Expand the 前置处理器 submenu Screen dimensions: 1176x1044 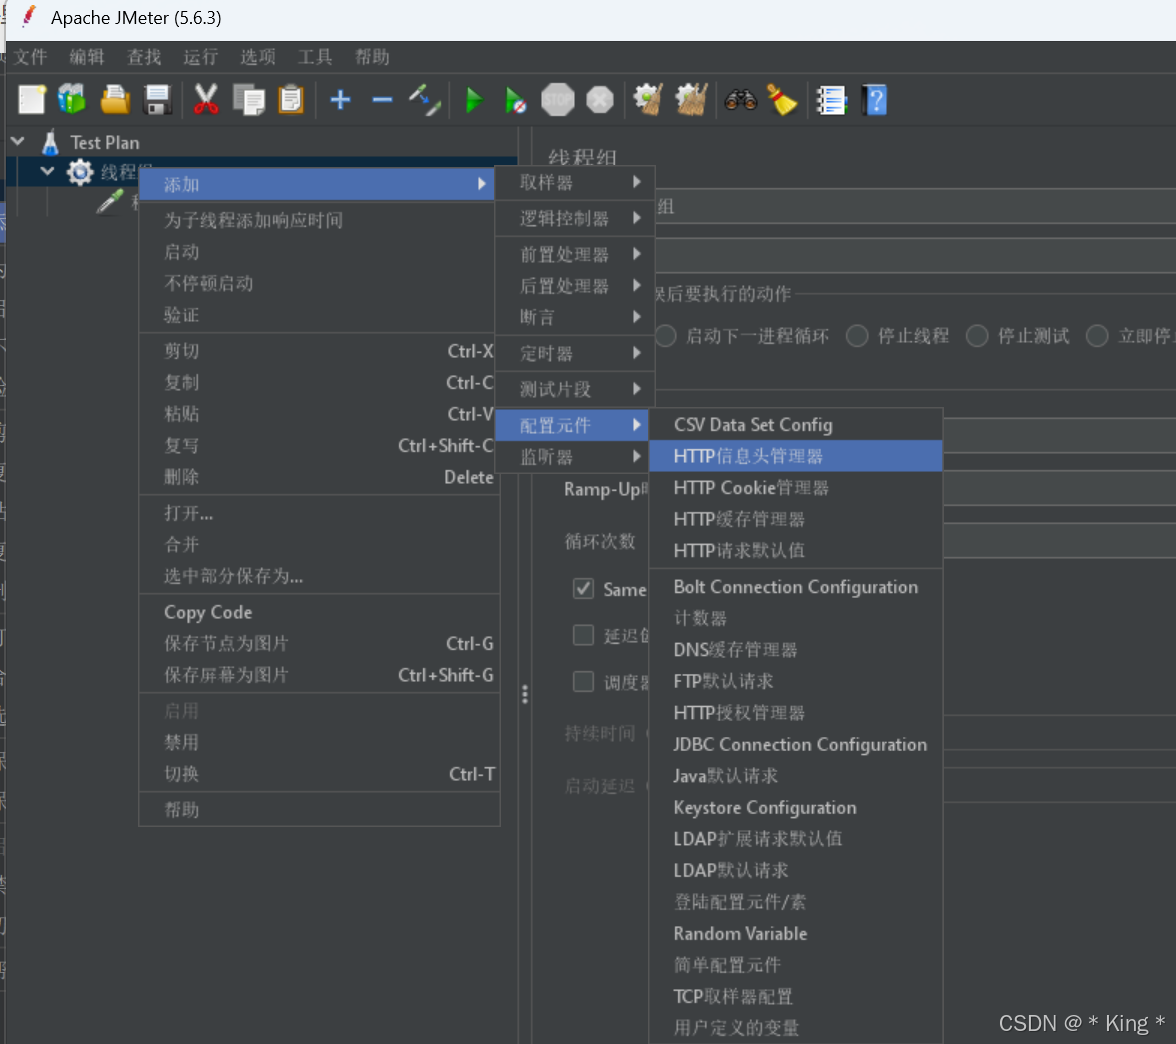(x=575, y=254)
